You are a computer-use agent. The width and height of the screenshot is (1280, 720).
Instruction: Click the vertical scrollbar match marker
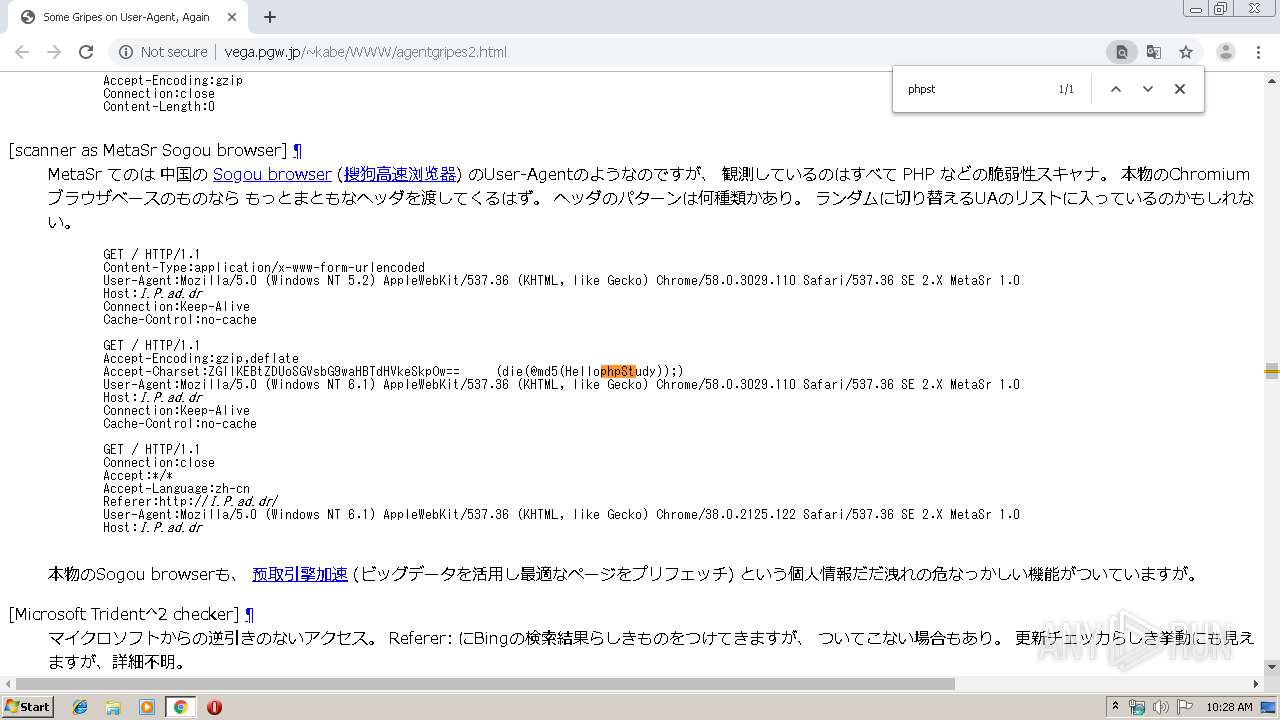tap(1272, 372)
